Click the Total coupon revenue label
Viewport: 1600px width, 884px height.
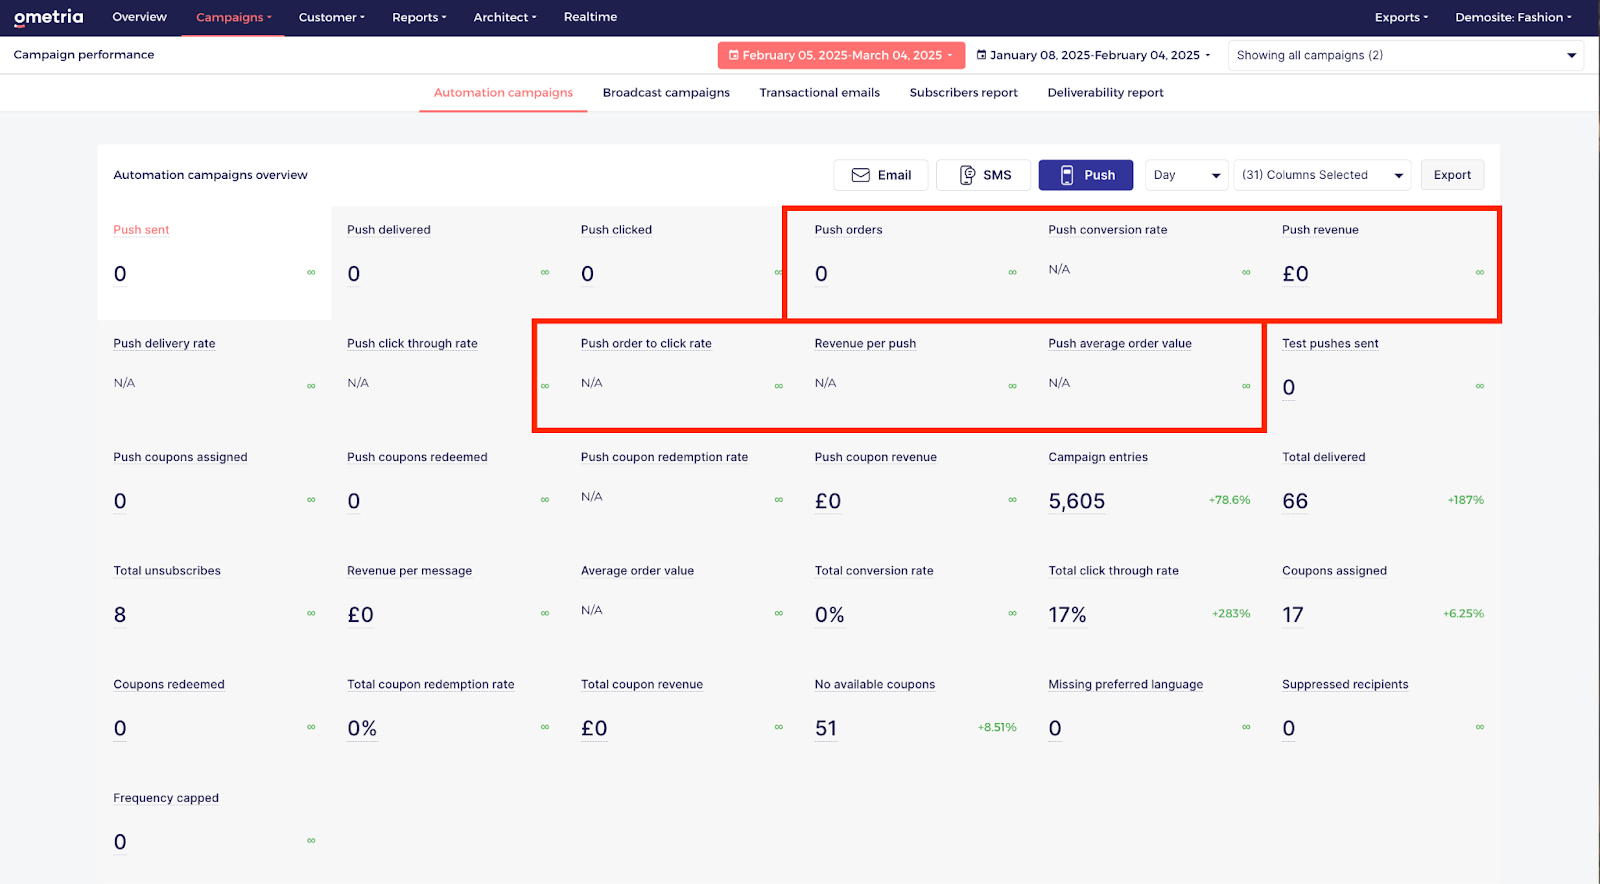coord(642,685)
